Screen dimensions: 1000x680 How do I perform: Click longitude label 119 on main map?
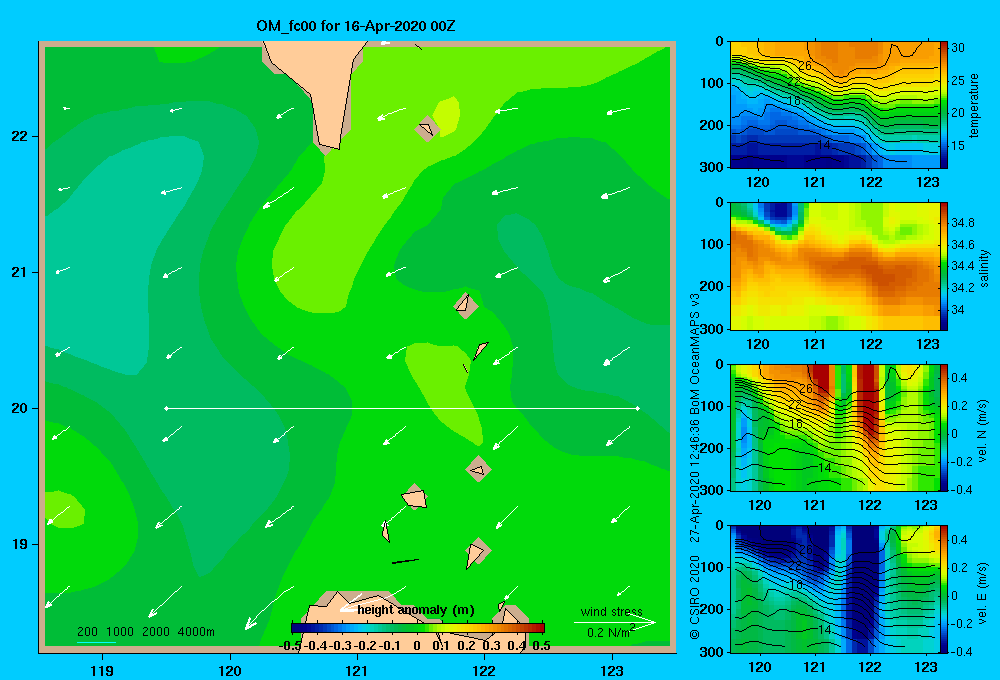coord(102,670)
